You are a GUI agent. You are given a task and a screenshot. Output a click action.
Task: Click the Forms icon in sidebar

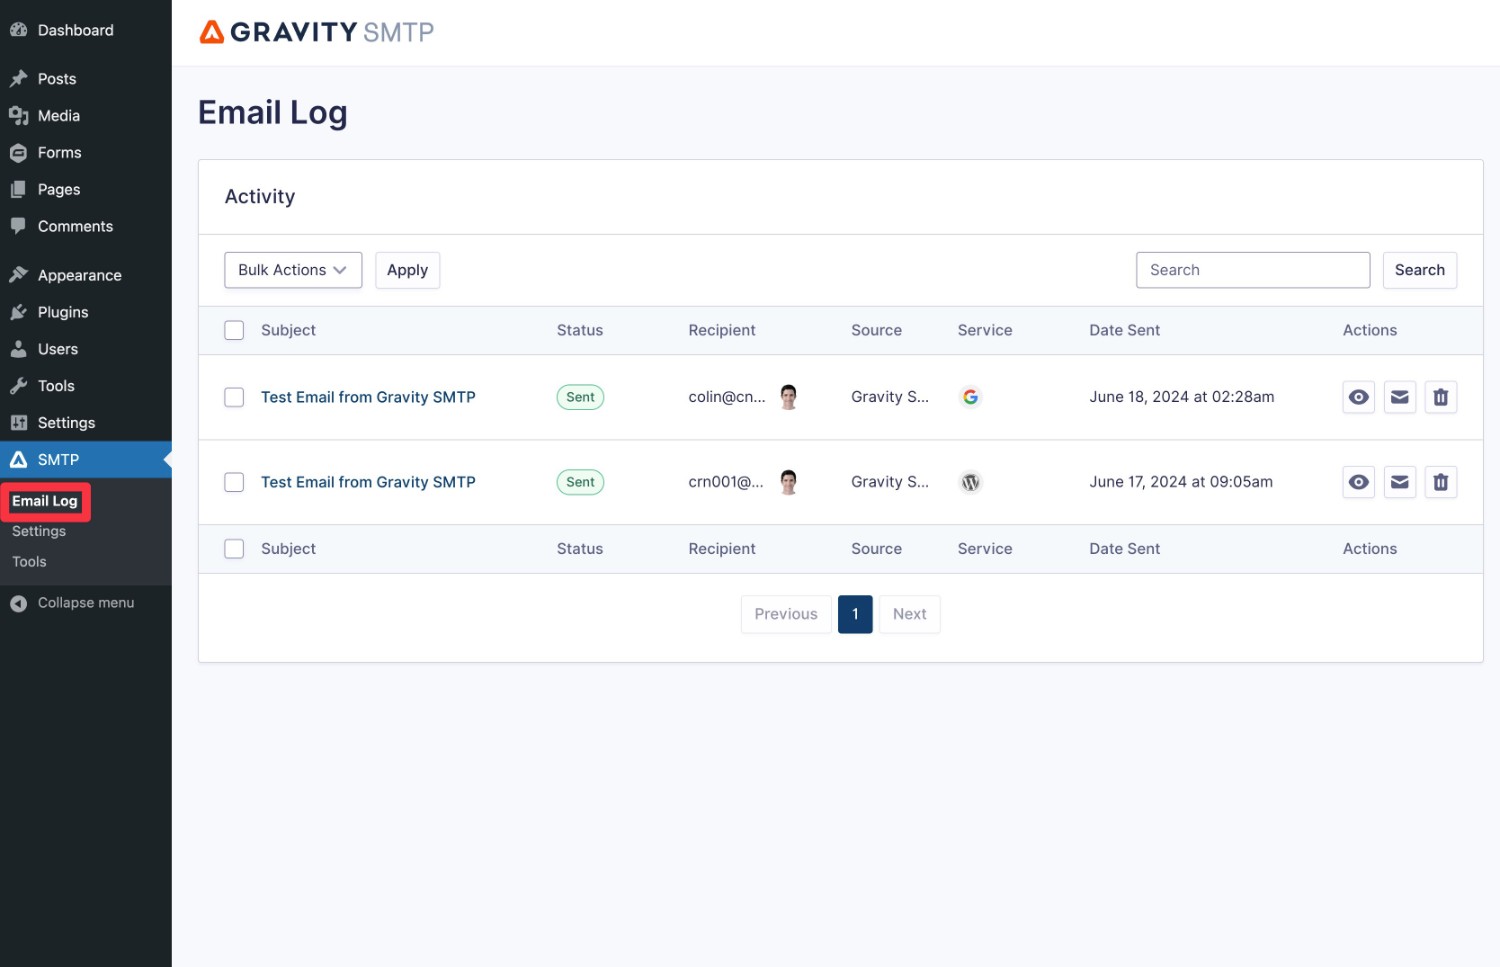(x=18, y=153)
